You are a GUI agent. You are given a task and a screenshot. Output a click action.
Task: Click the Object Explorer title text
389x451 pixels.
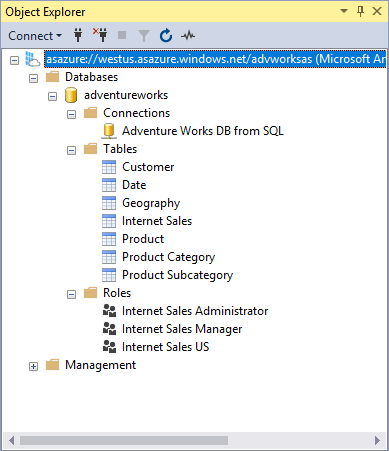pyautogui.click(x=45, y=12)
